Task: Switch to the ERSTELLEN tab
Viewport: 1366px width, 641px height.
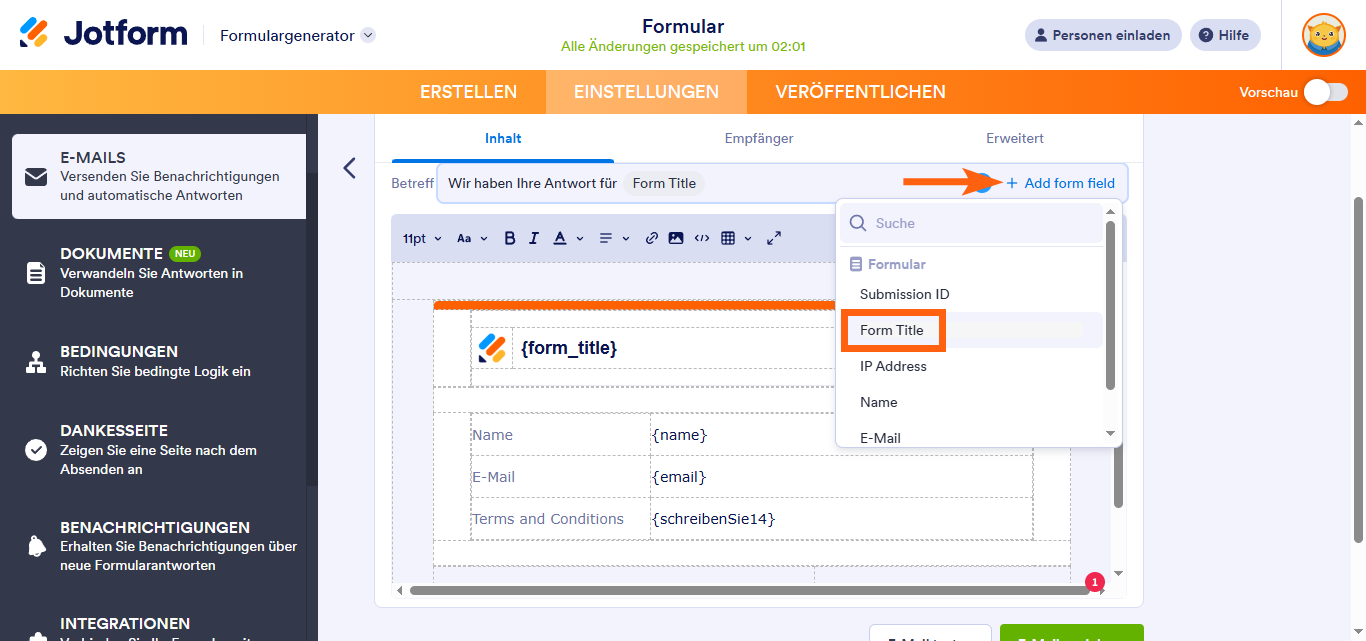Action: (x=468, y=92)
